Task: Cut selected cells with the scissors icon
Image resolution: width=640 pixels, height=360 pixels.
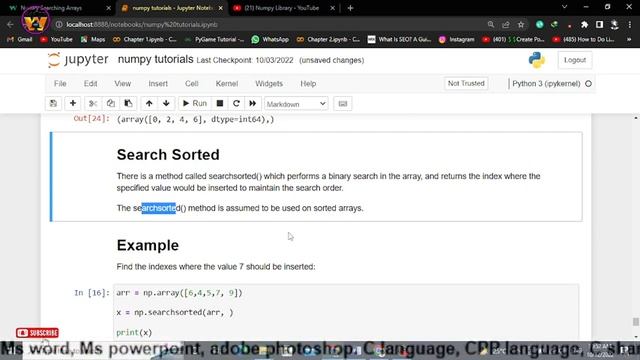Action: pyautogui.click(x=93, y=104)
